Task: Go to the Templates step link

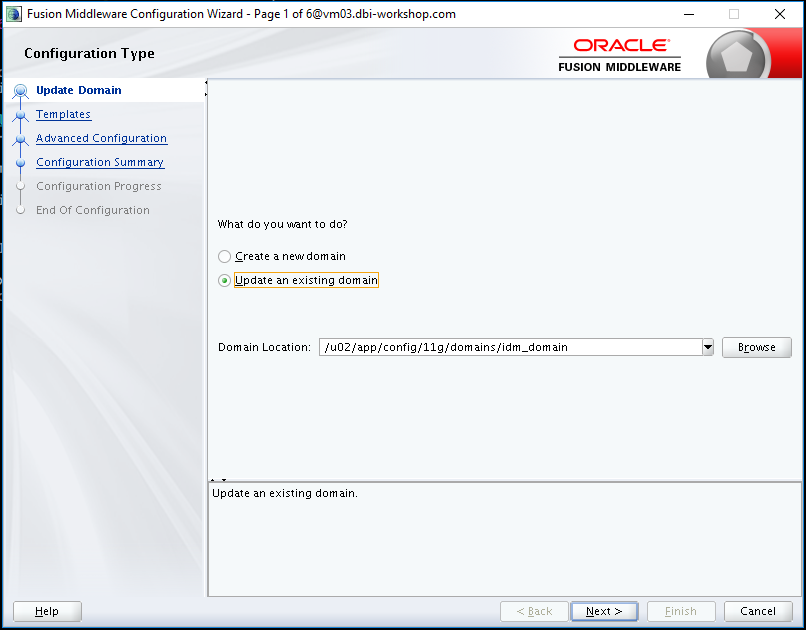Action: tap(63, 114)
